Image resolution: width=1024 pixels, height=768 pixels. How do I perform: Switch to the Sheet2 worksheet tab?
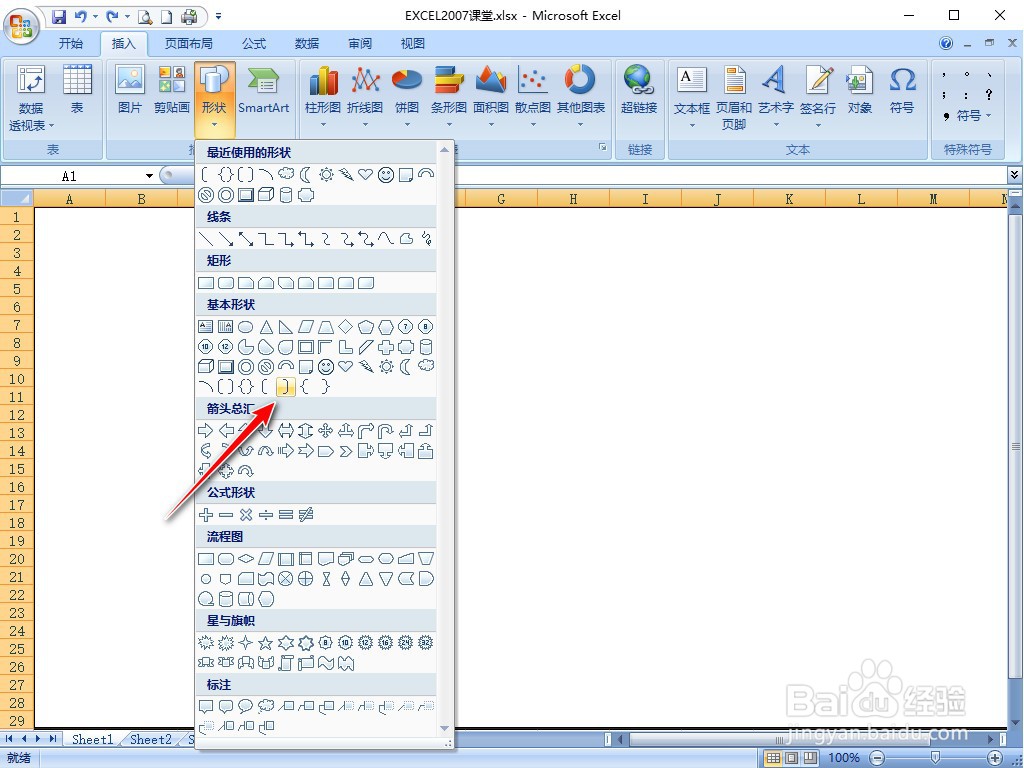(x=151, y=739)
